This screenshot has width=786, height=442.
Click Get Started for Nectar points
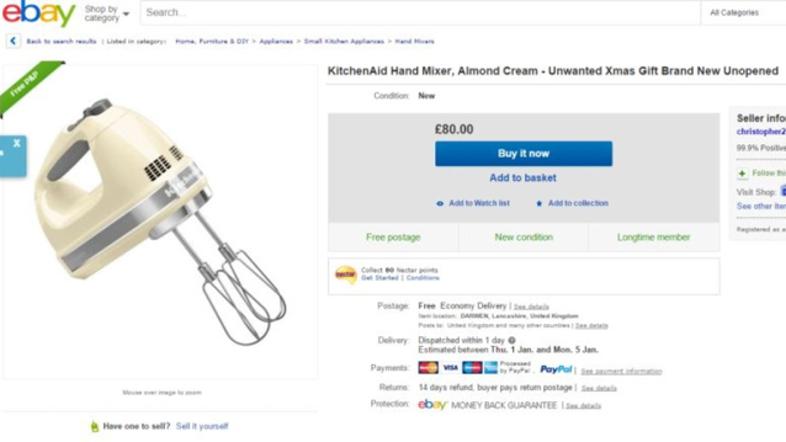(380, 278)
